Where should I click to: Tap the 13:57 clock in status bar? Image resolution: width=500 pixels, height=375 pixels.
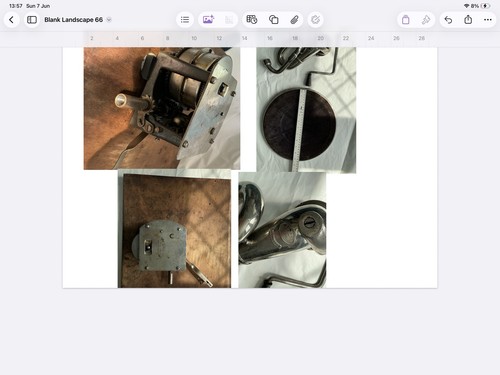pyautogui.click(x=16, y=6)
